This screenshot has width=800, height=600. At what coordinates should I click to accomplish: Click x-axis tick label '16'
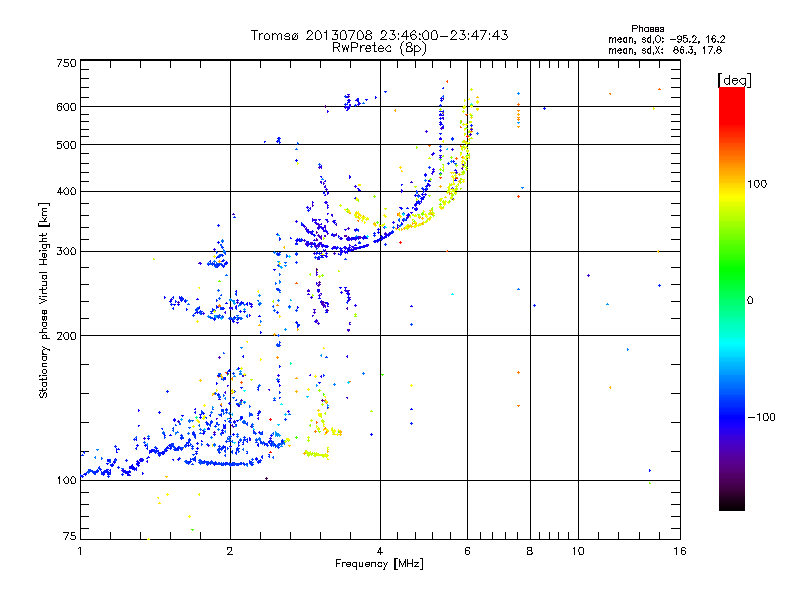pos(680,551)
